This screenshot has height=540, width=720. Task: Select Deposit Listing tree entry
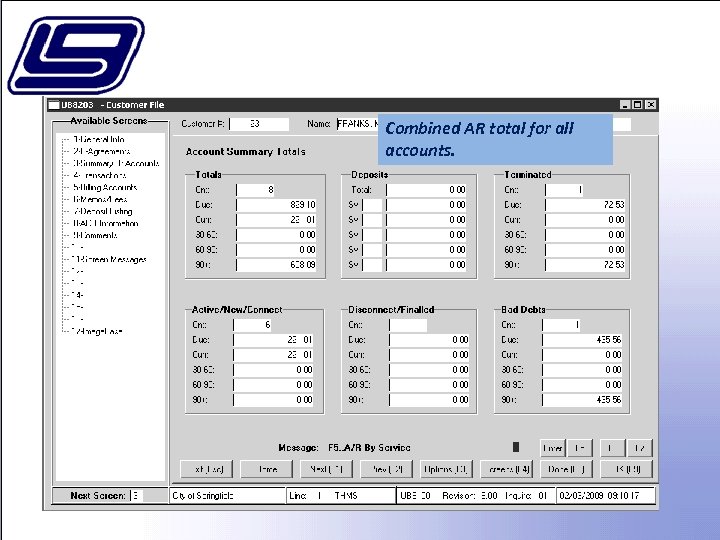102,211
